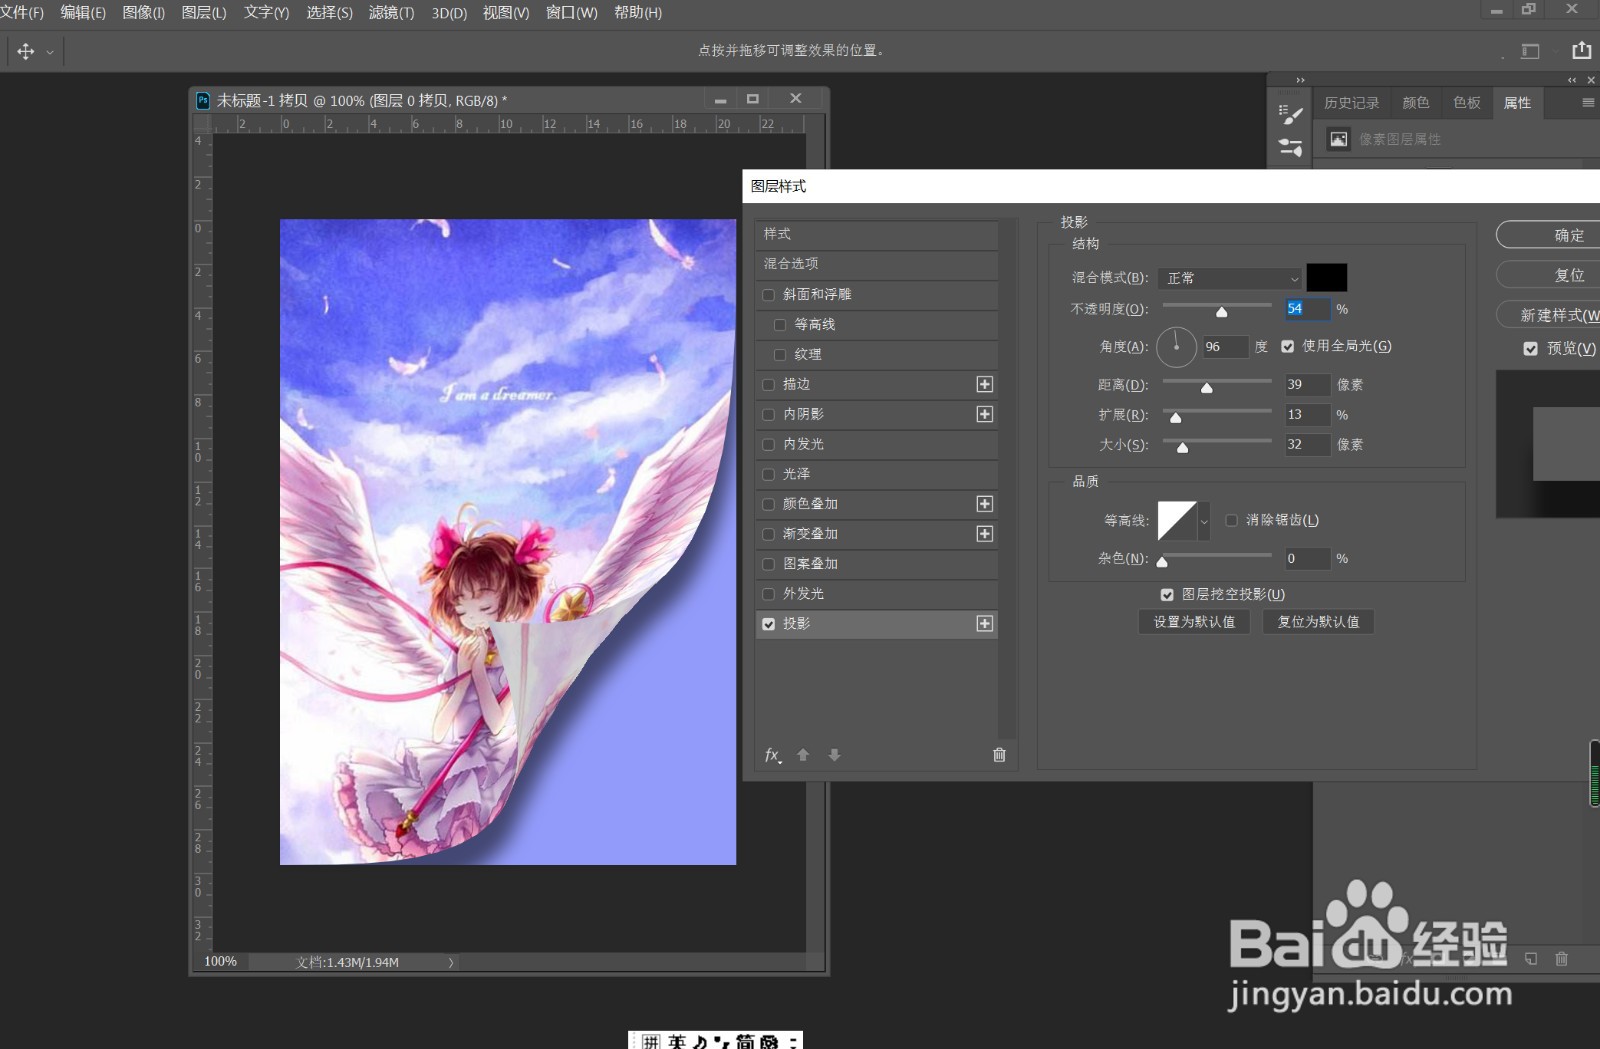
Task: Collapse the properties panel group arrows
Action: coord(1572,80)
